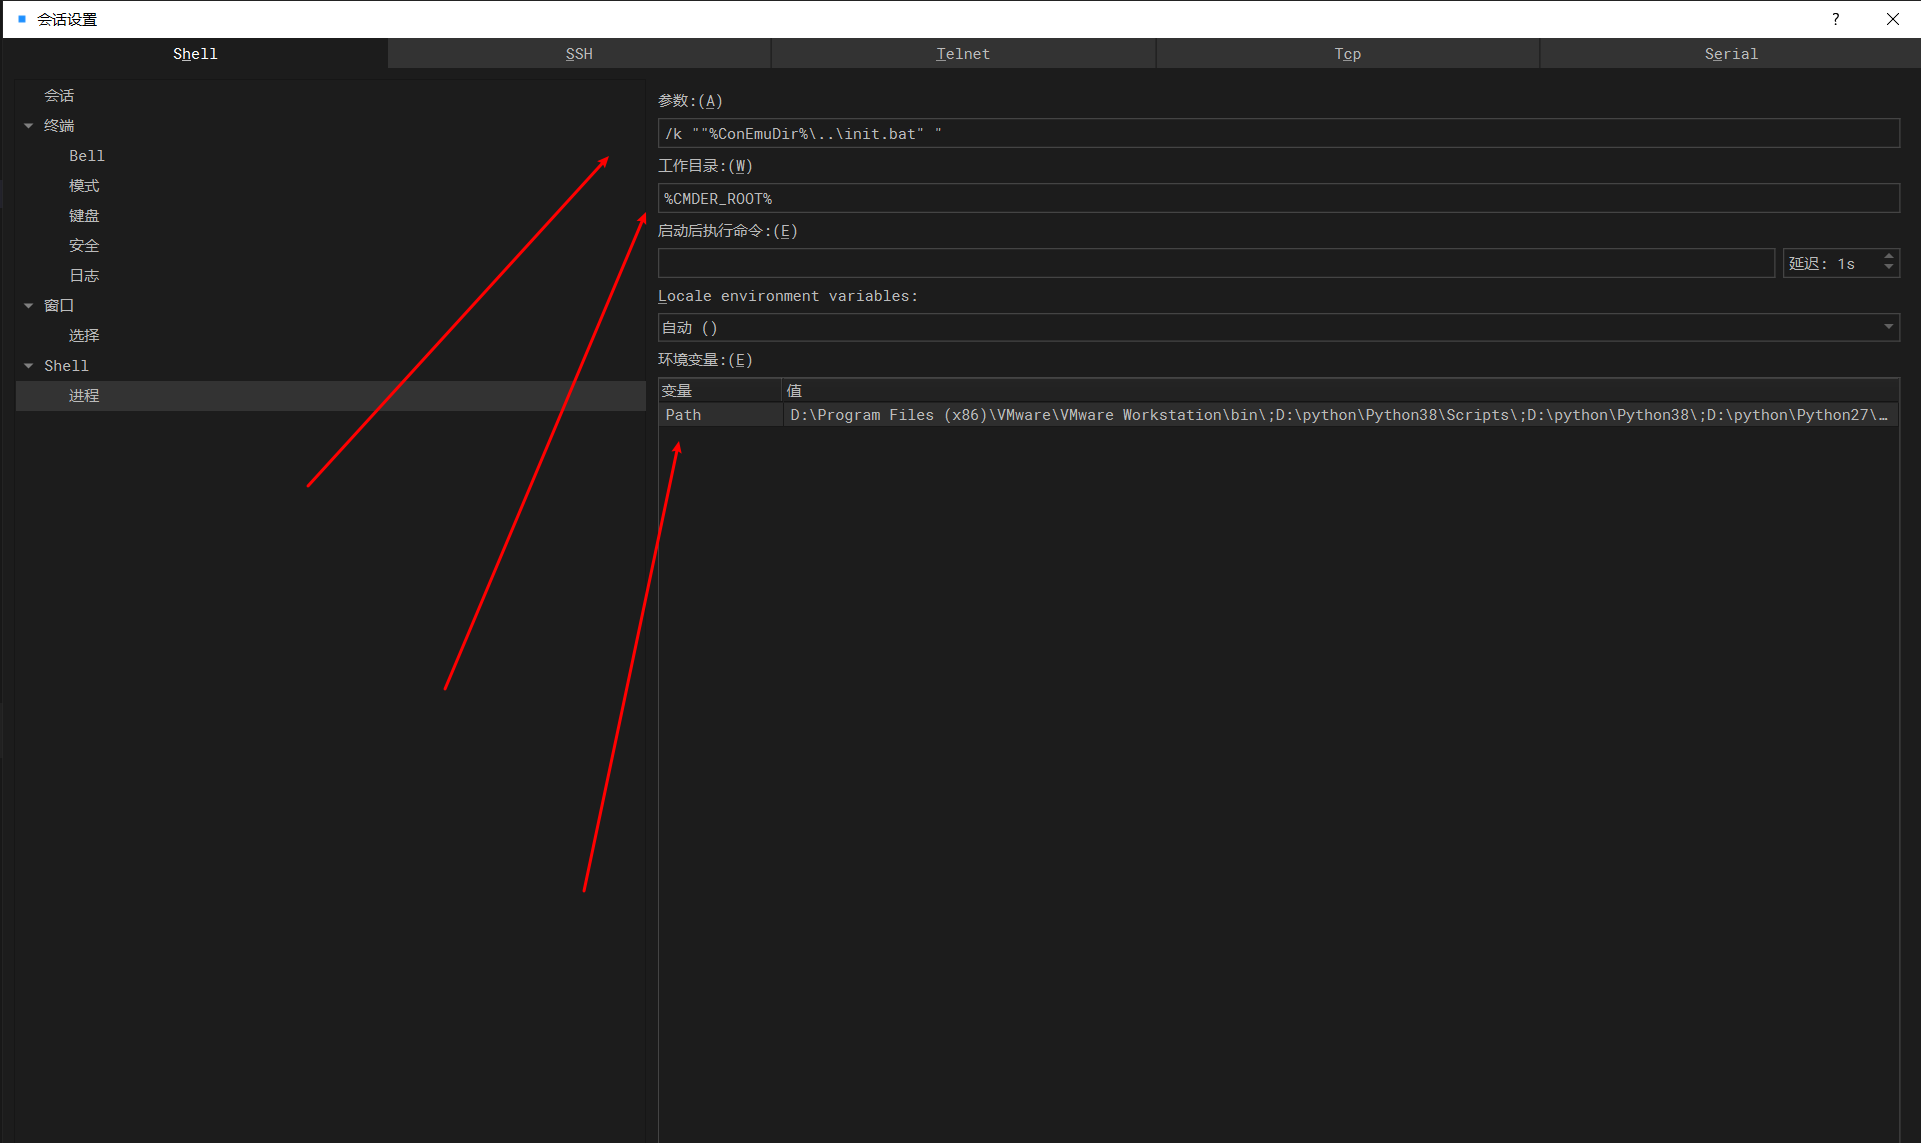Decrease the delay value with down arrow
This screenshot has width=1921, height=1143.
[1888, 268]
